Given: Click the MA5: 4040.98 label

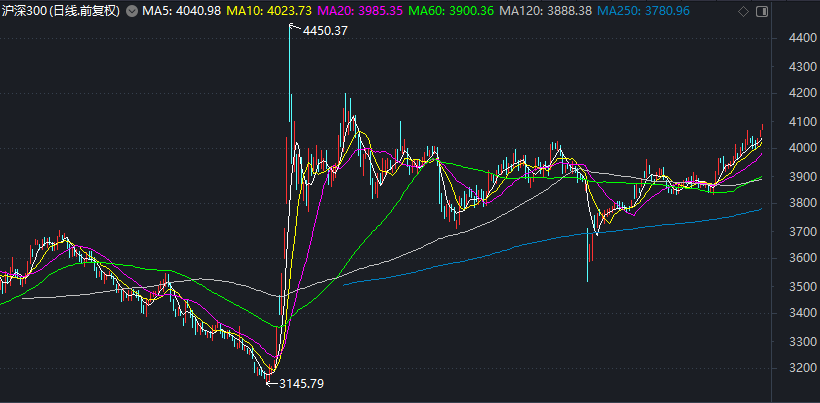Looking at the screenshot, I should point(181,10).
